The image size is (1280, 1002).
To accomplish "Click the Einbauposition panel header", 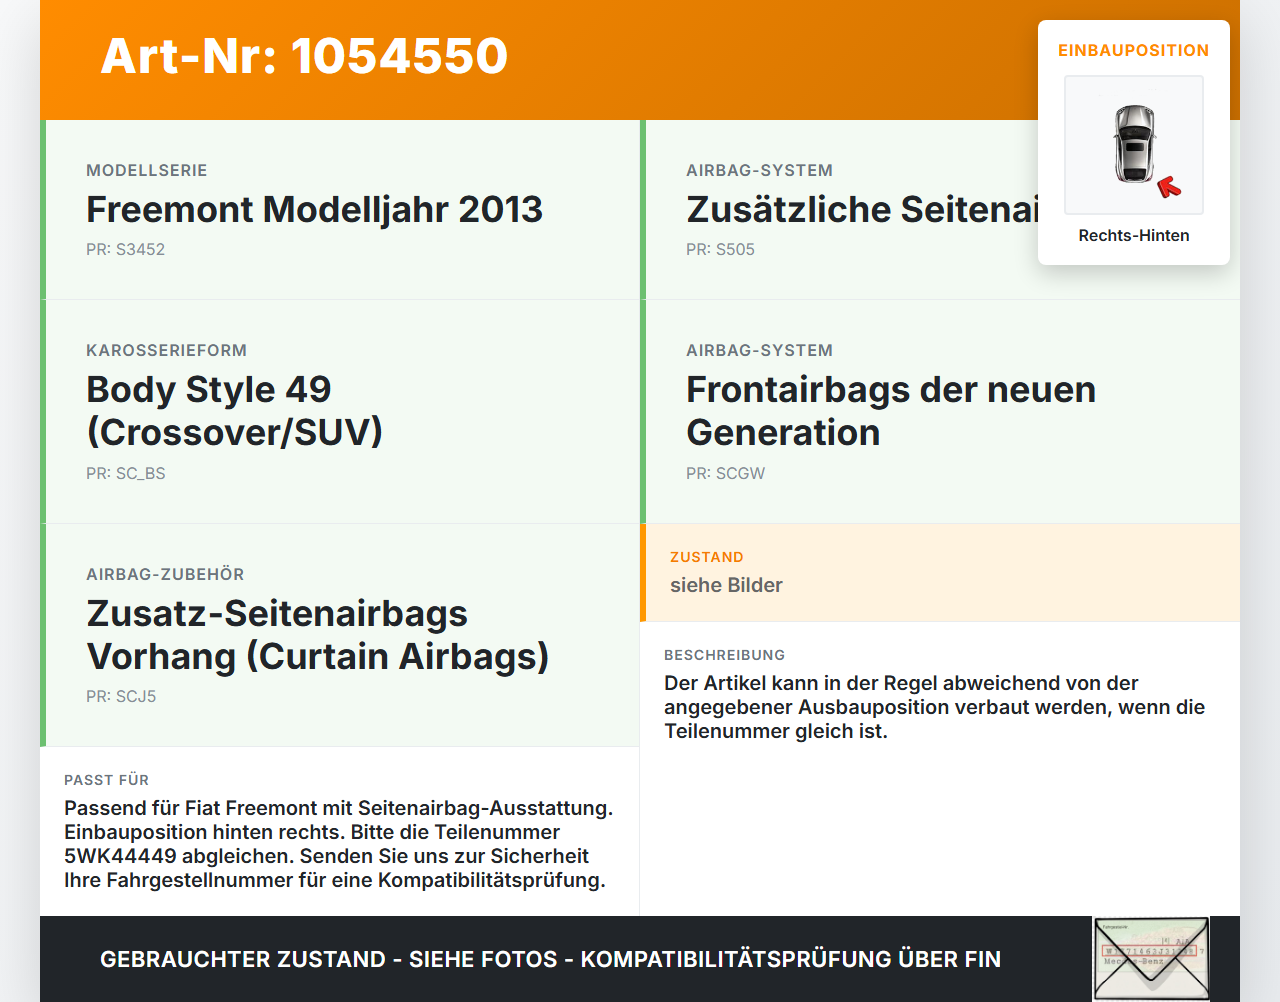I will coord(1134,50).
